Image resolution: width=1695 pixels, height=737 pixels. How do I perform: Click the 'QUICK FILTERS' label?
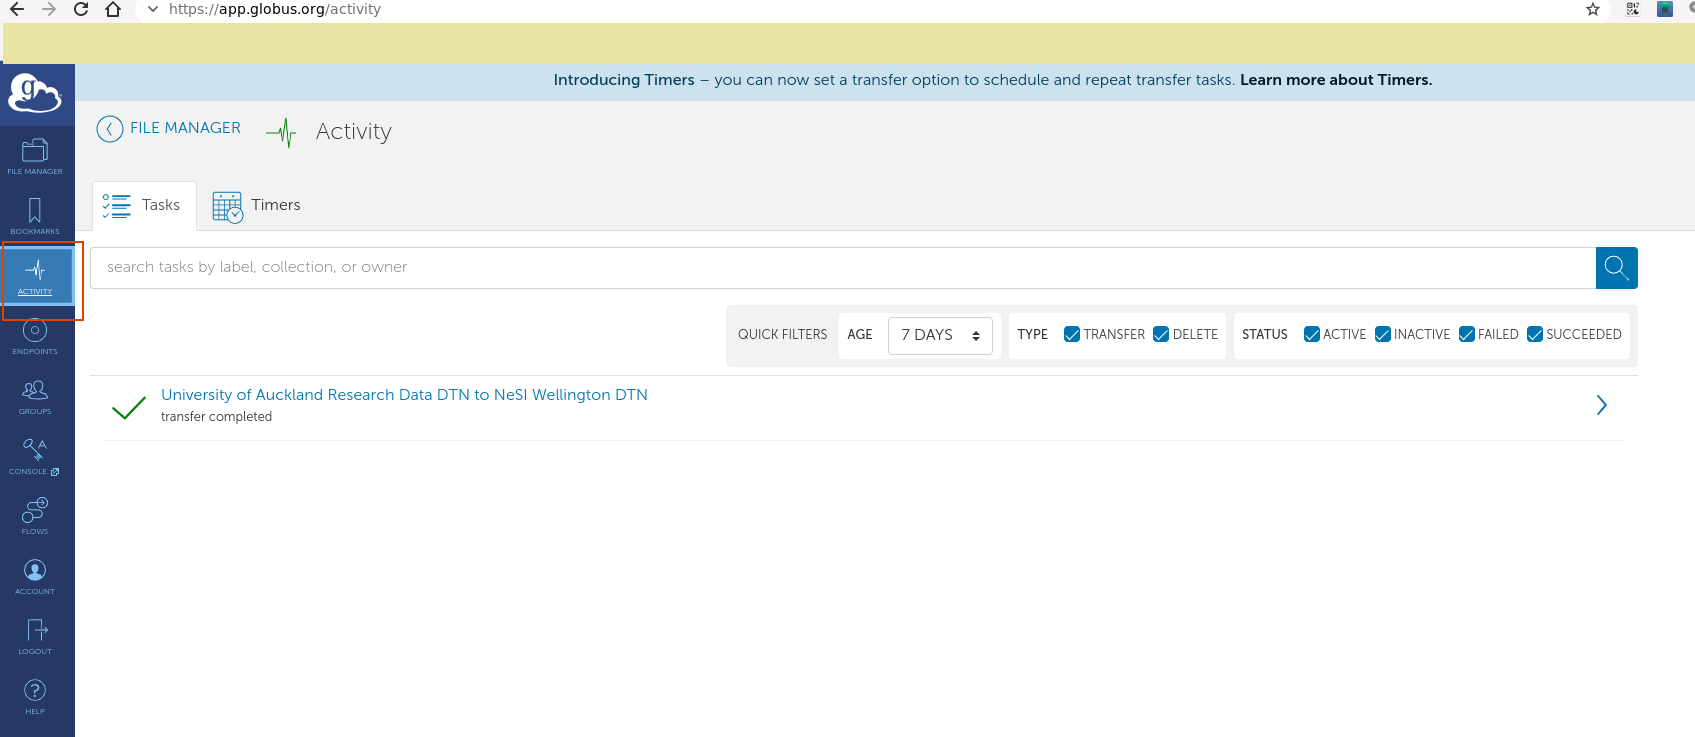[x=782, y=335]
